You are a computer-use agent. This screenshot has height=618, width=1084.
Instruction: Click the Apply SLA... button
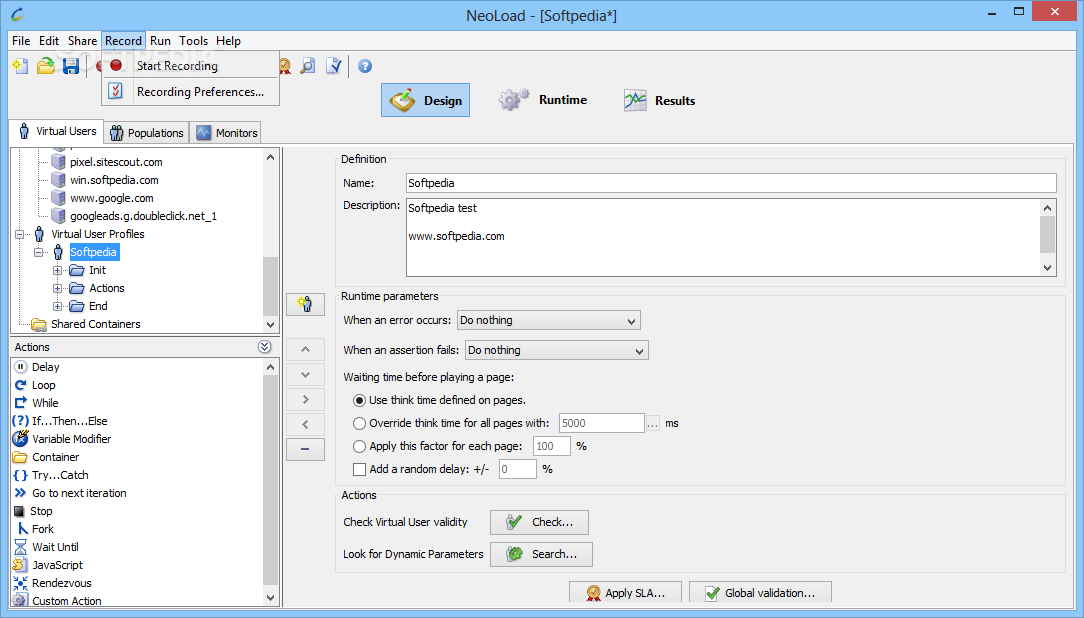click(x=625, y=592)
